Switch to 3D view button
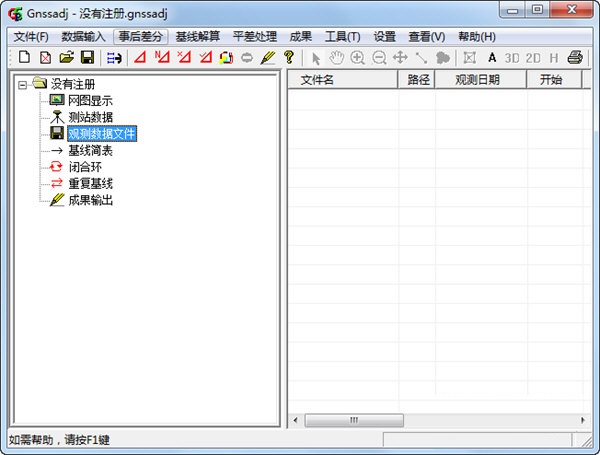Image resolution: width=600 pixels, height=455 pixels. coord(512,58)
